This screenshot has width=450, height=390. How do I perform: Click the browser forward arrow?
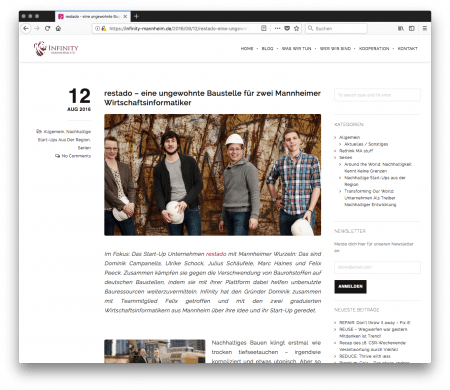coord(37,28)
